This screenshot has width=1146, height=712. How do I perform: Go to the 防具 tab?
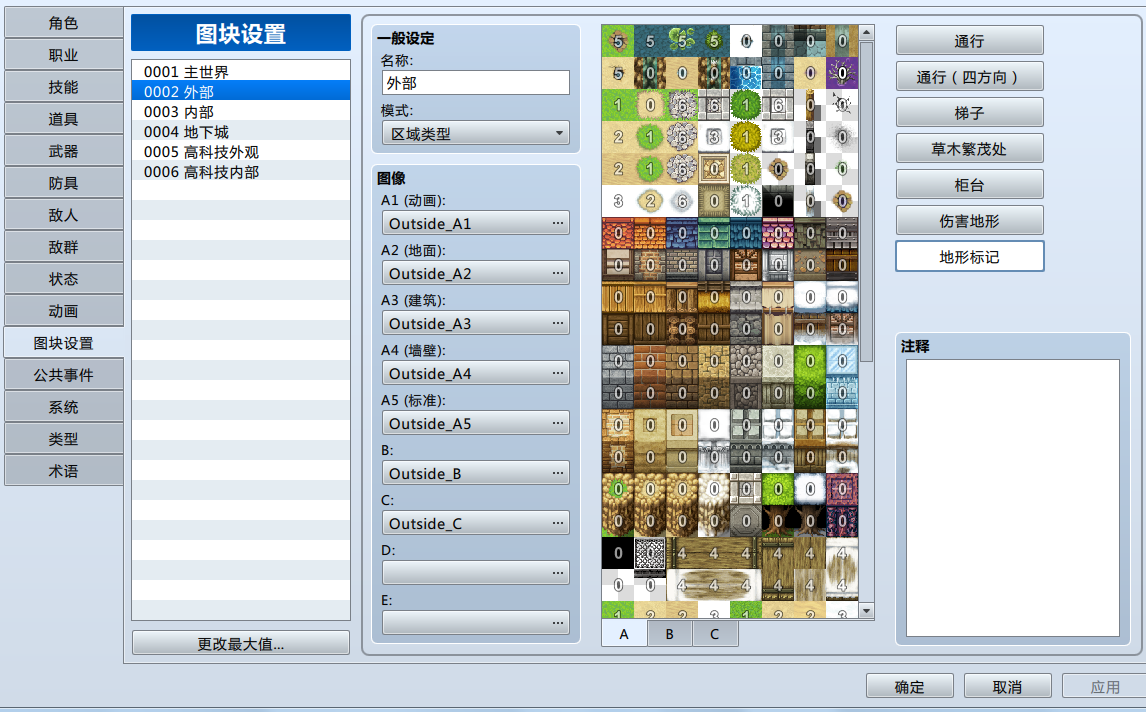(64, 183)
